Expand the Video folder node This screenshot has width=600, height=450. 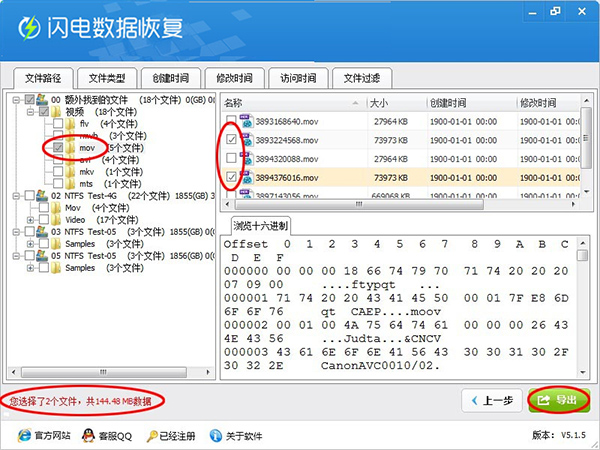click(30, 220)
